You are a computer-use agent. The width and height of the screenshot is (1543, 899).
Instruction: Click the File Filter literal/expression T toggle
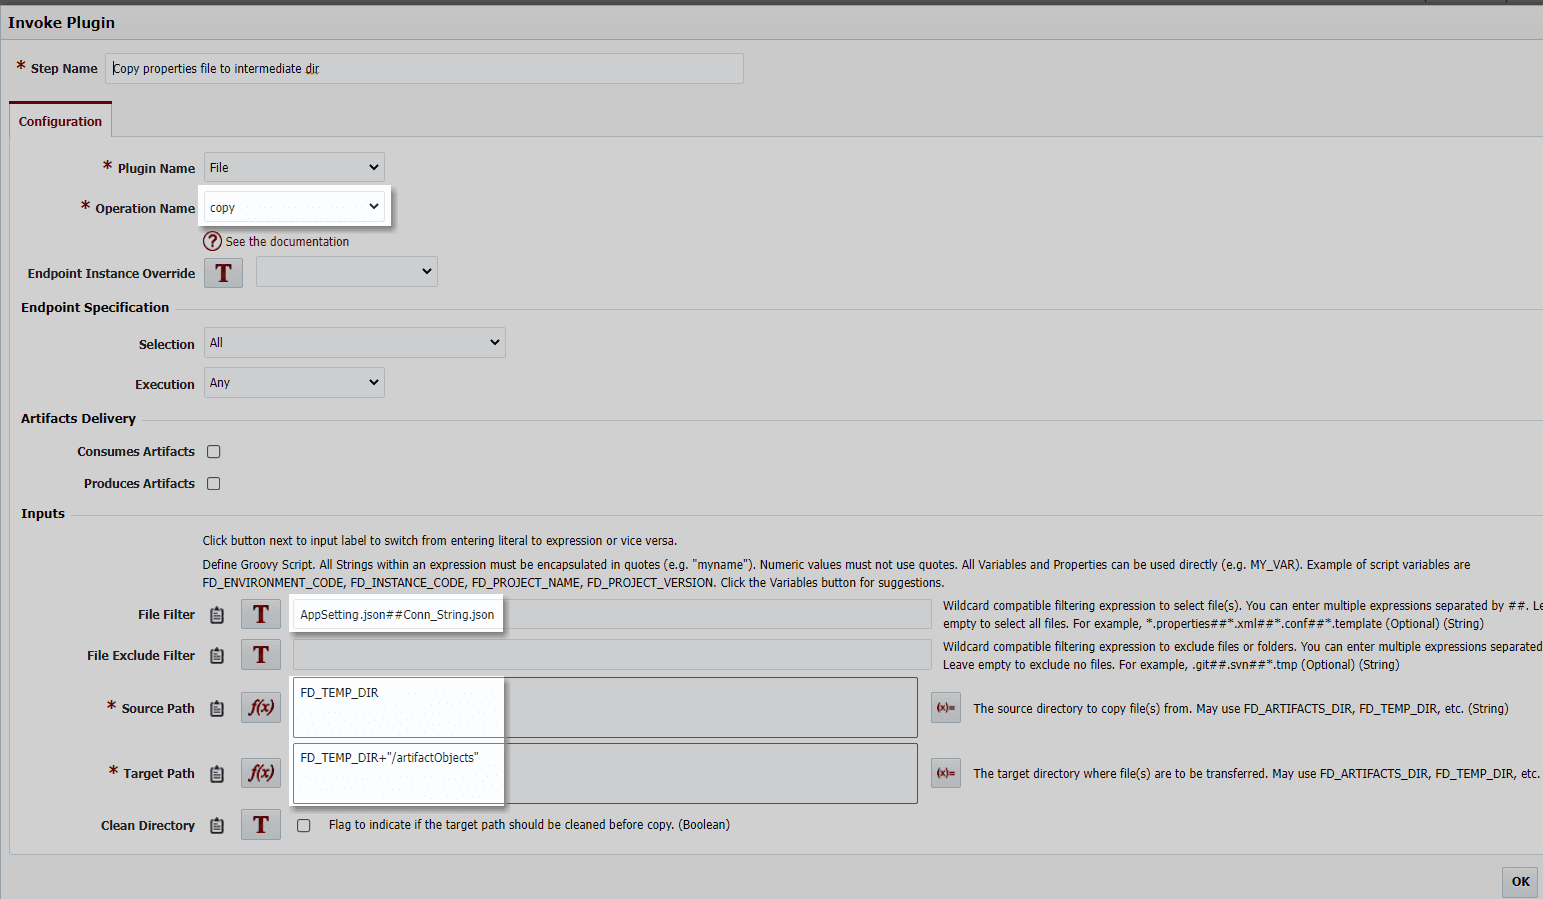261,614
